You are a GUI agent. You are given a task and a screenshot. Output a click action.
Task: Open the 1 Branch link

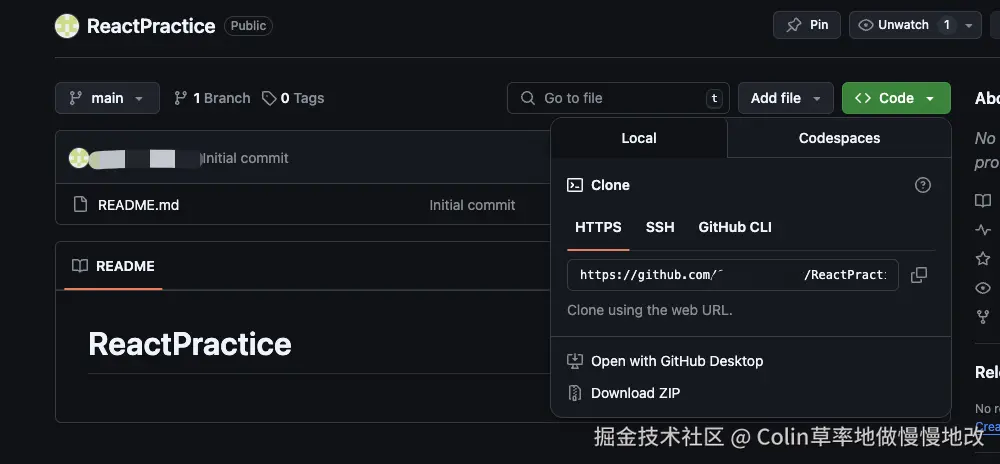click(212, 98)
